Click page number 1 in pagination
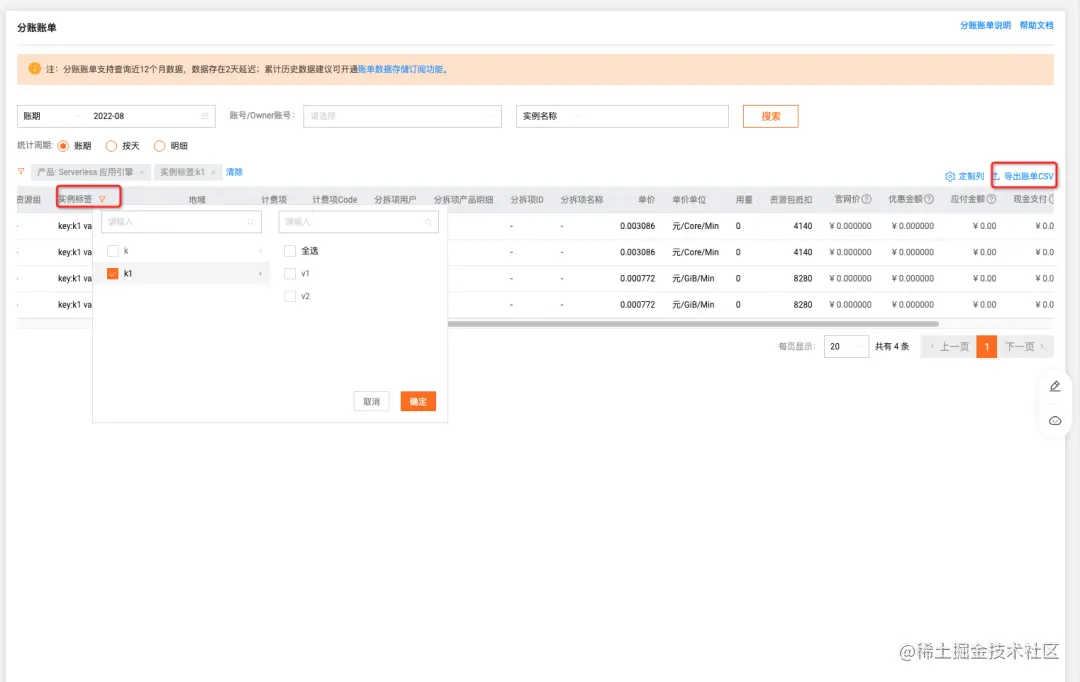Viewport: 1080px width, 682px height. 987,347
